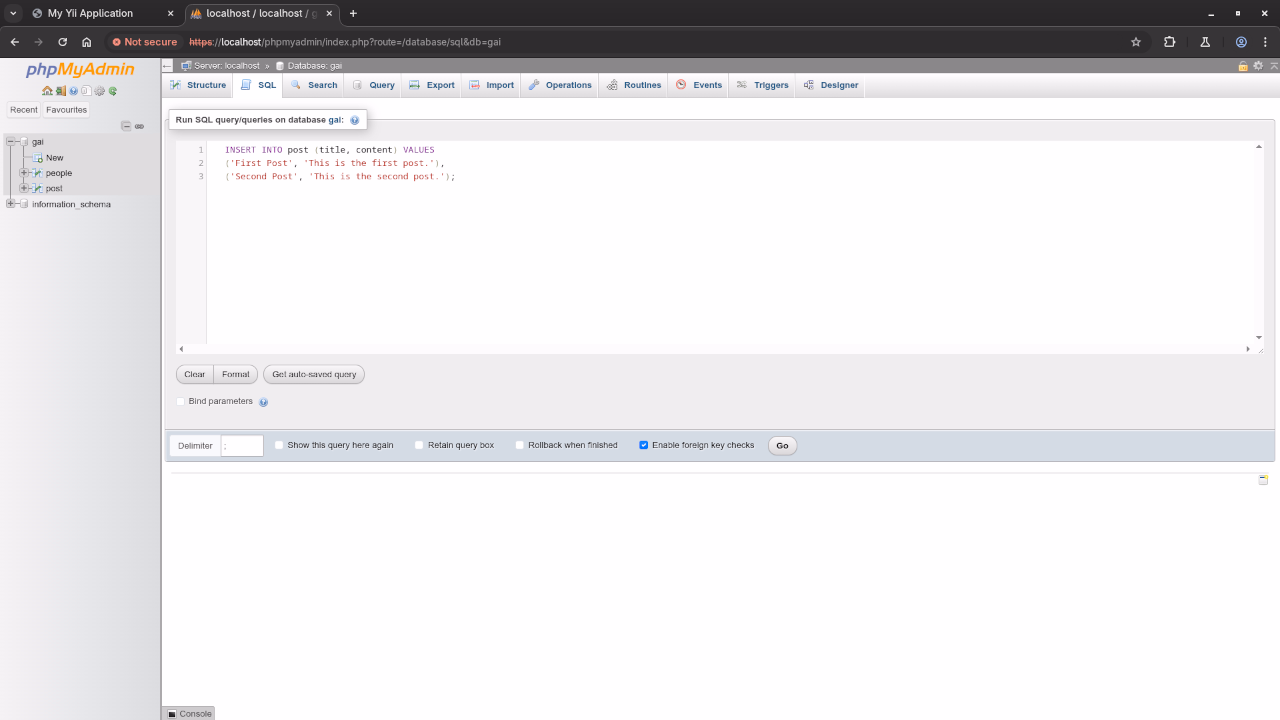Open the Operations tab

pos(560,85)
